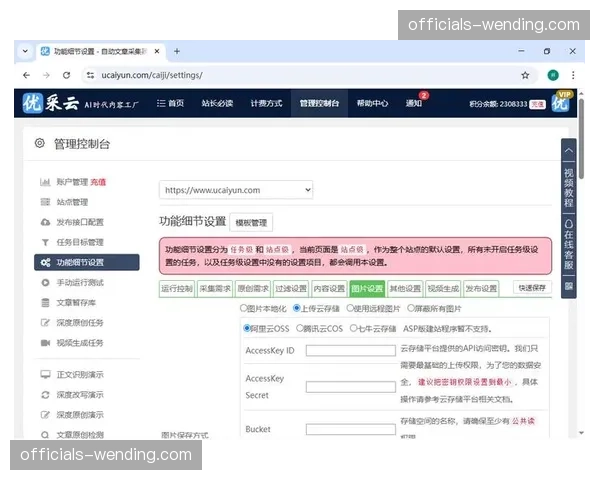Viewport: 600px width, 480px height.
Task: Open 通知 with the red badge
Action: [x=416, y=102]
